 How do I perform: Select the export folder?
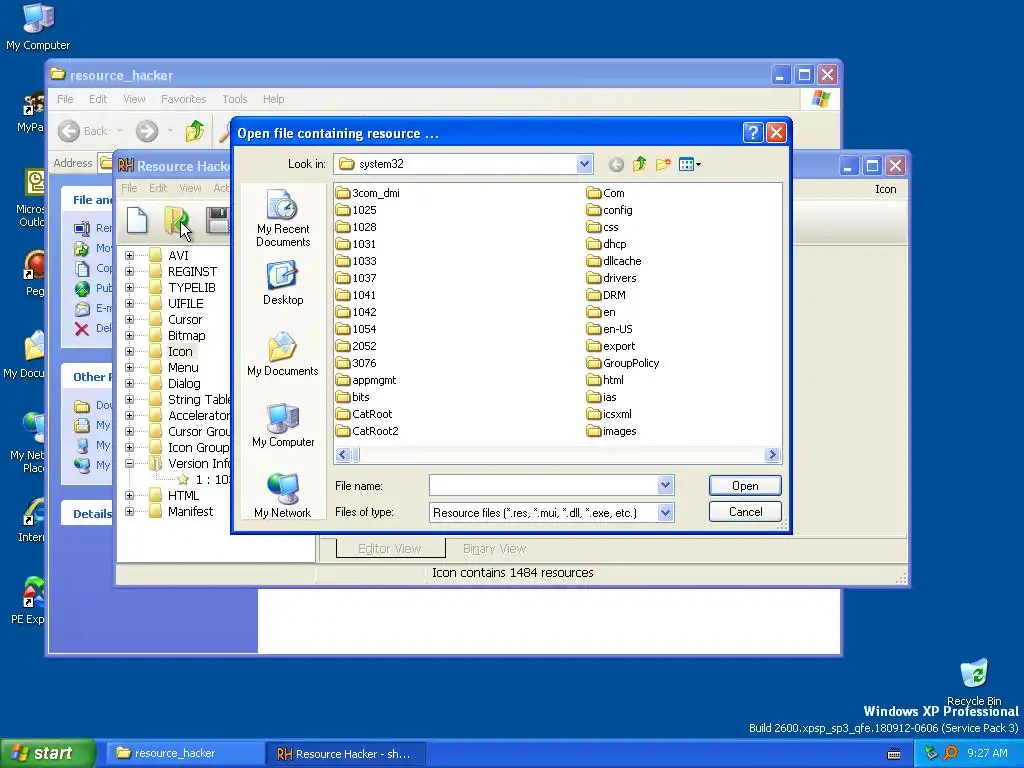click(611, 345)
